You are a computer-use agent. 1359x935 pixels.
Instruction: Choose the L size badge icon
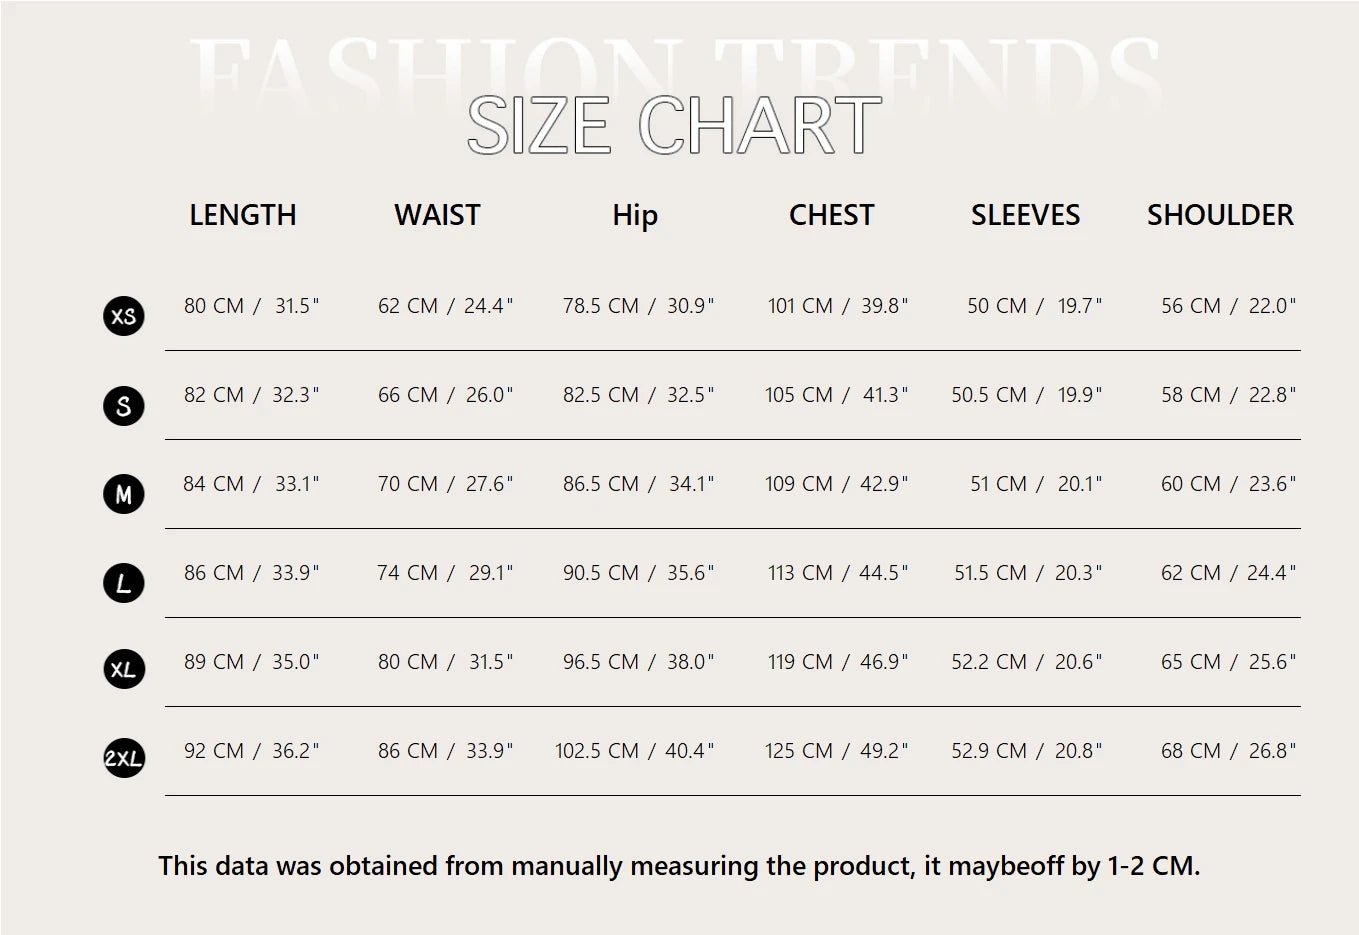coord(124,583)
